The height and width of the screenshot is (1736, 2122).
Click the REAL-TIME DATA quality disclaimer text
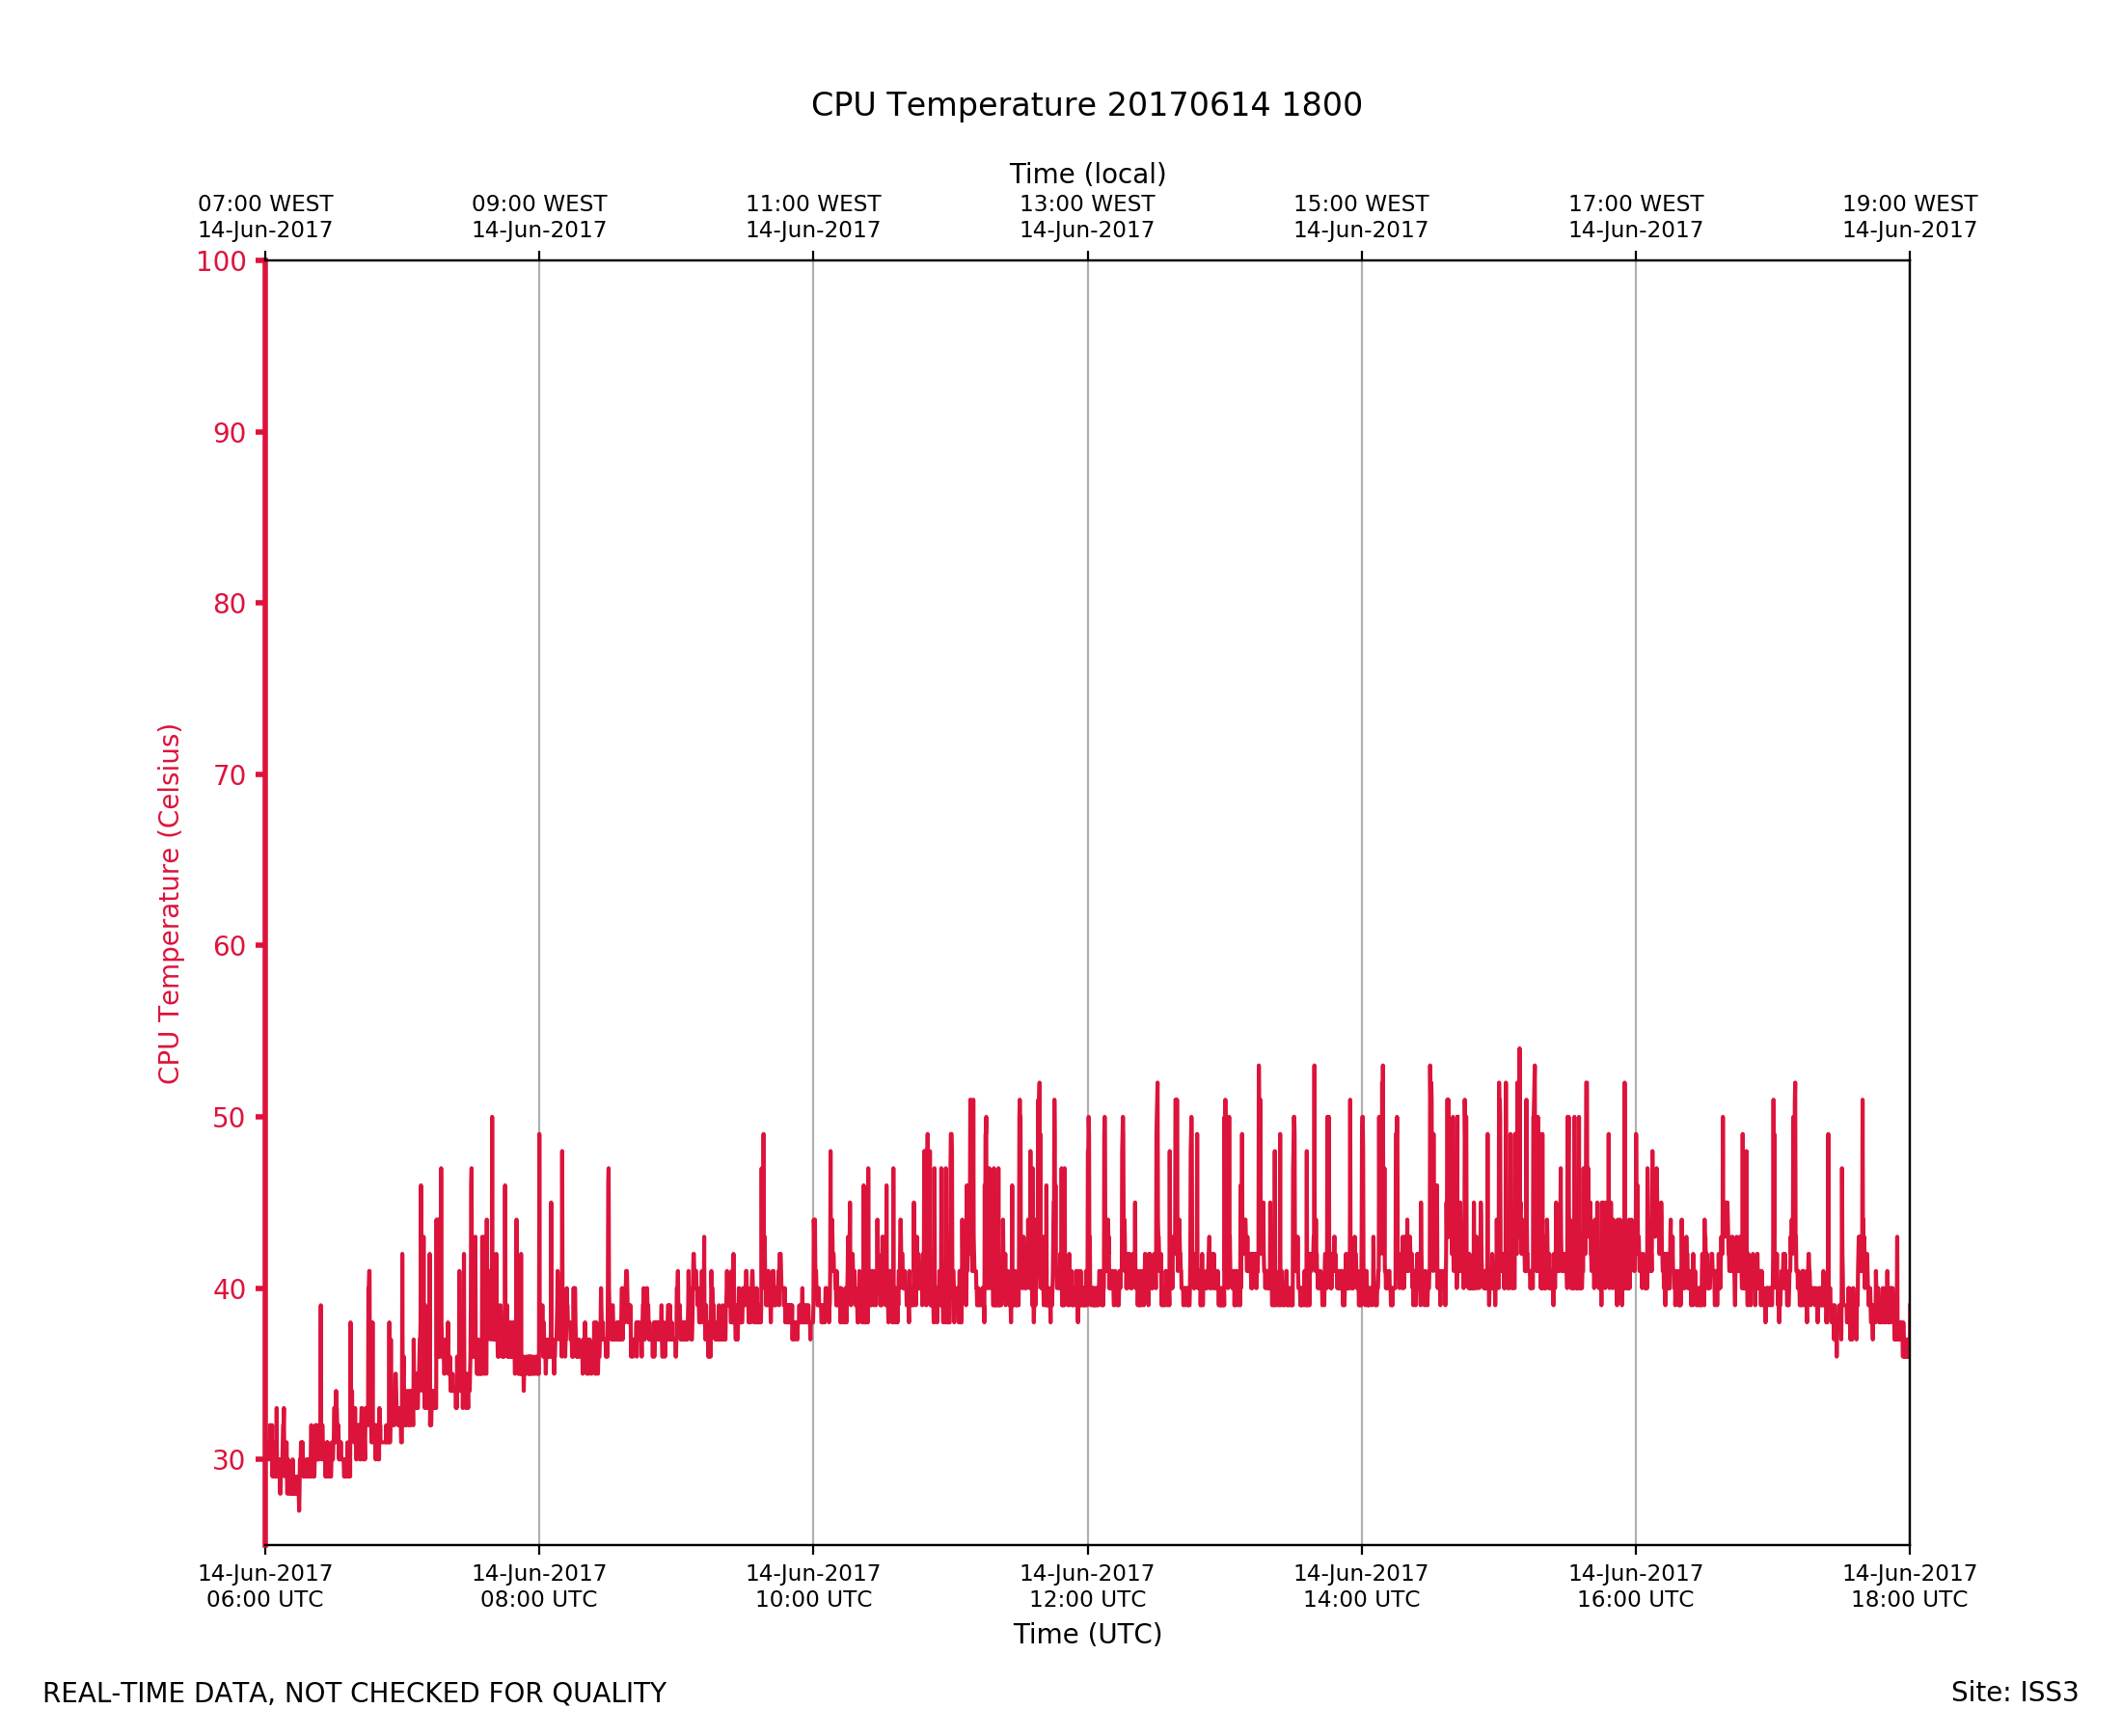coord(354,1694)
